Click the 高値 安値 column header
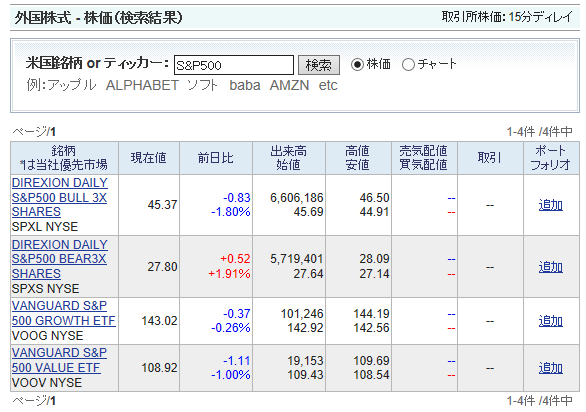This screenshot has height=412, width=586. click(x=358, y=158)
